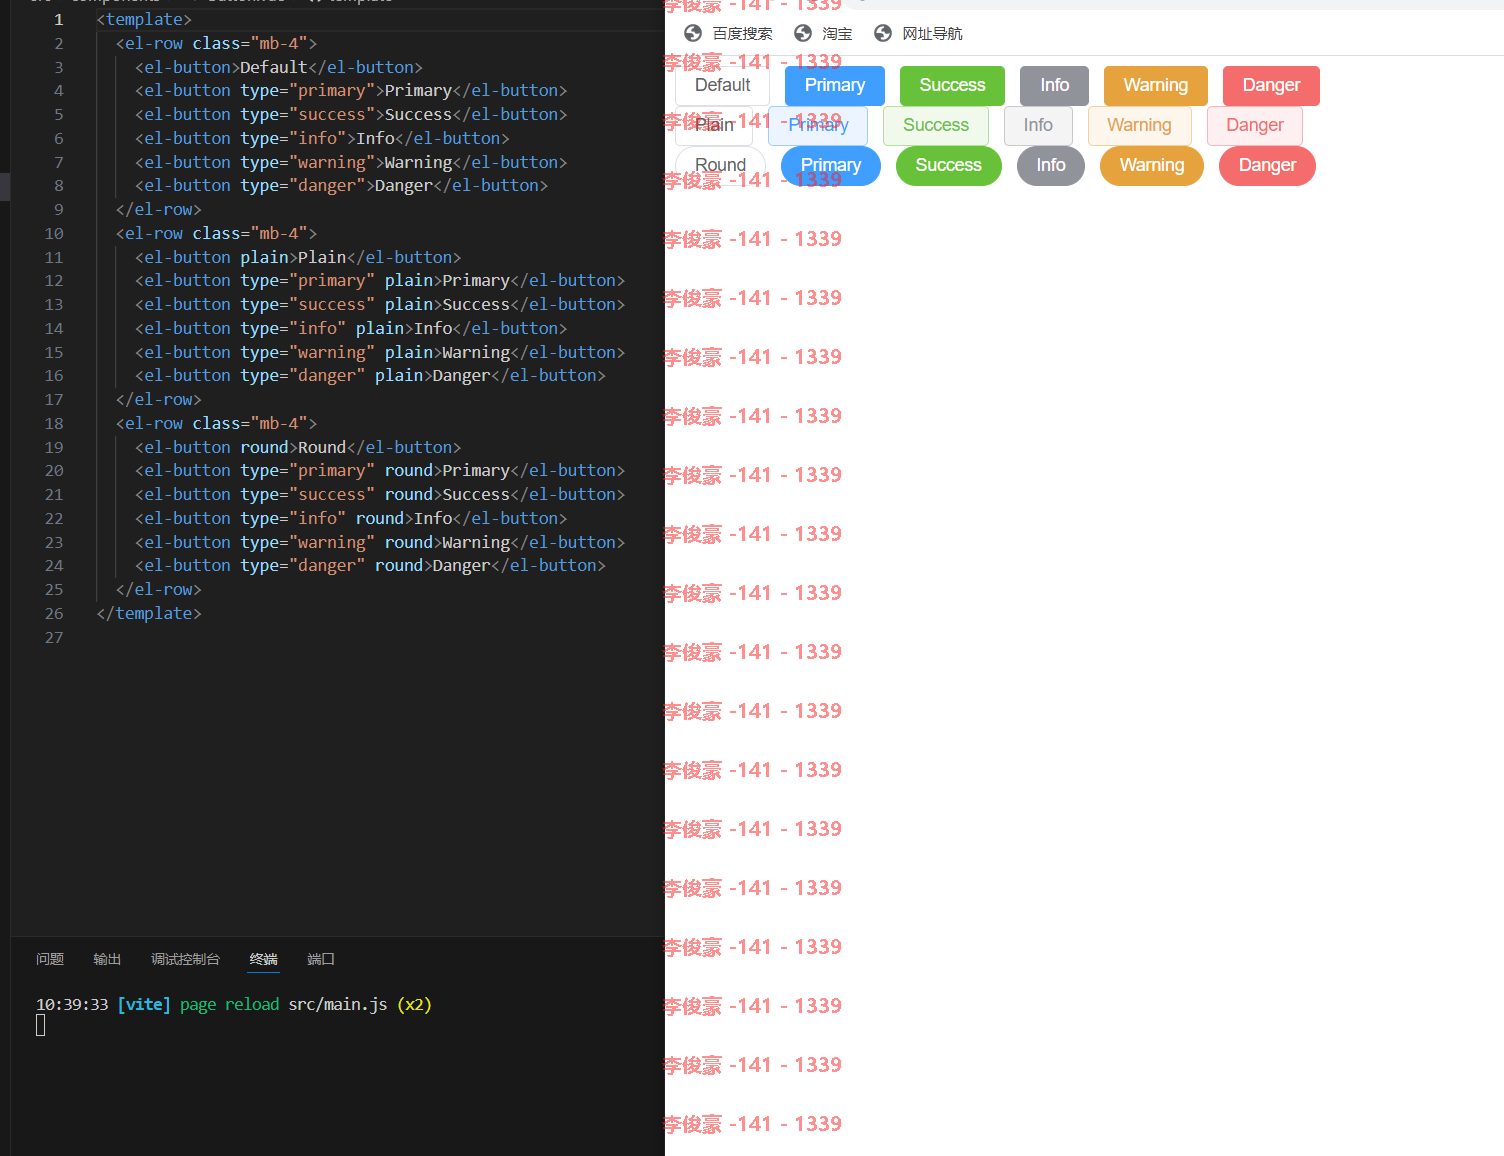Click the el-button plain>Plain code line
Screen dimensions: 1504x1156
298,258
